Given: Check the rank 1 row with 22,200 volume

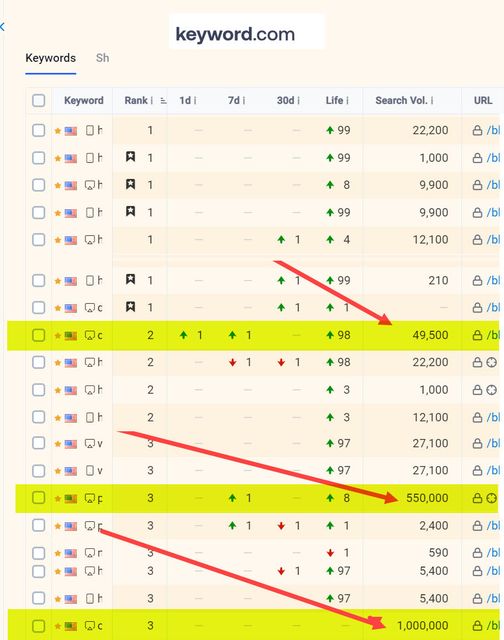Looking at the screenshot, I should (38, 131).
